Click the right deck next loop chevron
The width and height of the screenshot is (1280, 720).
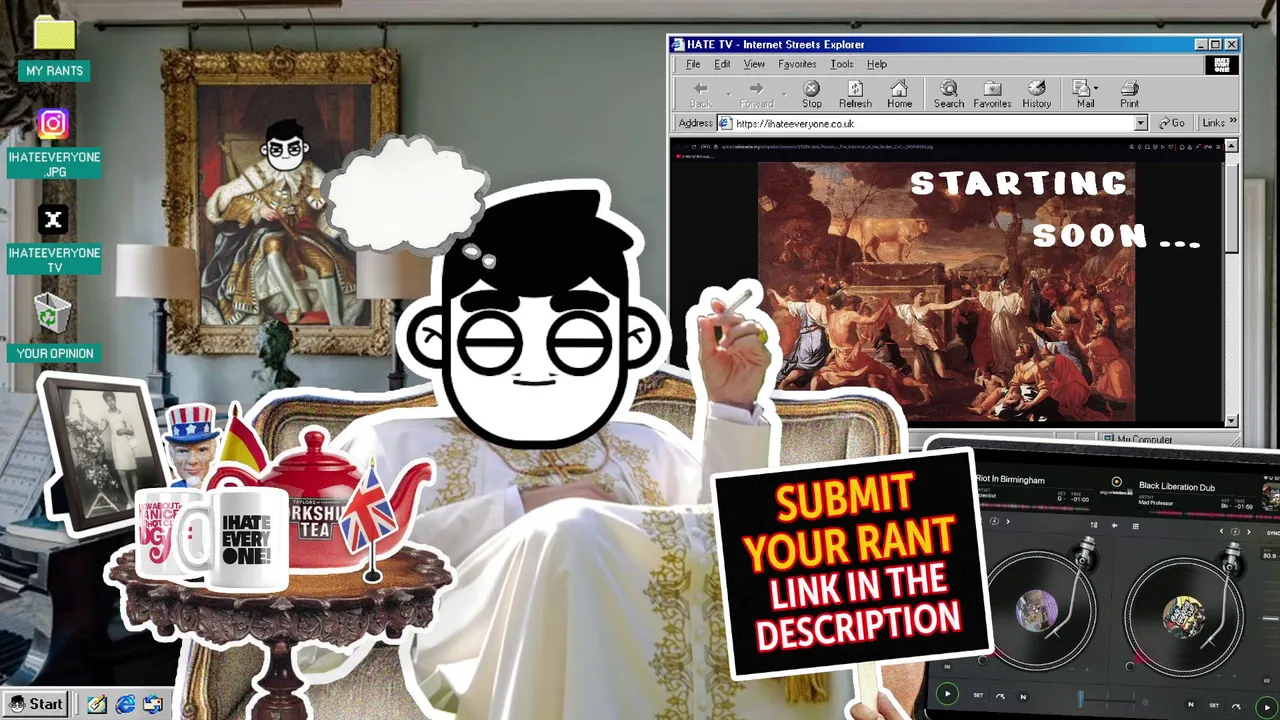click(1248, 532)
